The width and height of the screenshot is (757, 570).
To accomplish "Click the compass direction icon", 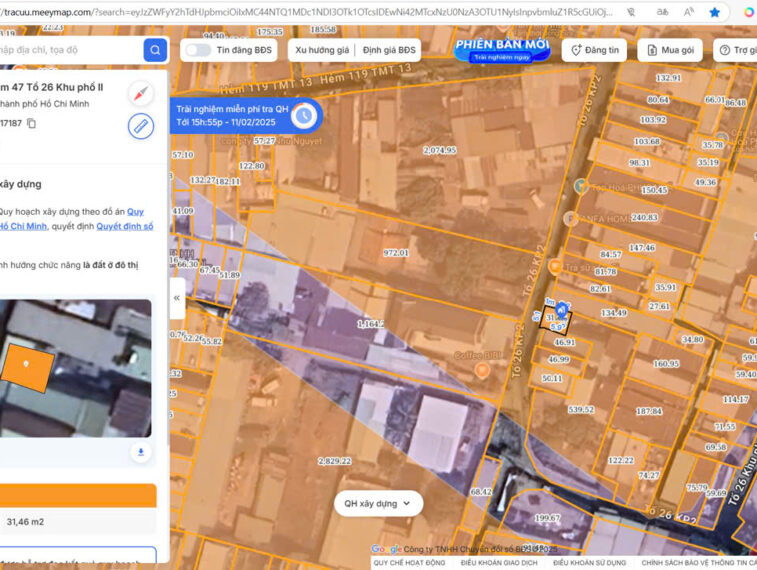I will [x=141, y=94].
